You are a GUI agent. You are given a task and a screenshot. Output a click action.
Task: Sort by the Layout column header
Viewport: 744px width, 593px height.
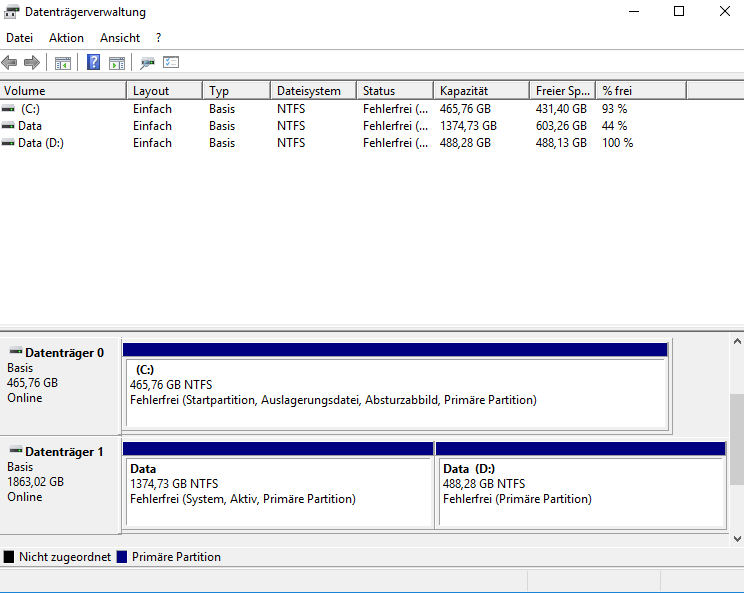point(165,91)
